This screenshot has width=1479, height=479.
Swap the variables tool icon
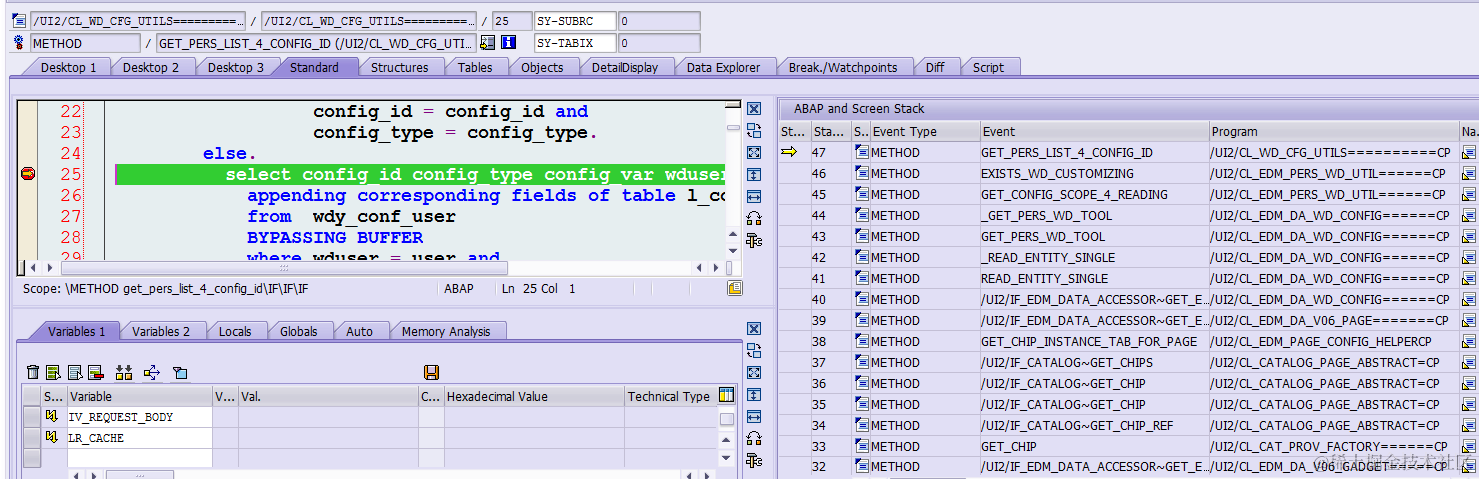tap(754, 350)
